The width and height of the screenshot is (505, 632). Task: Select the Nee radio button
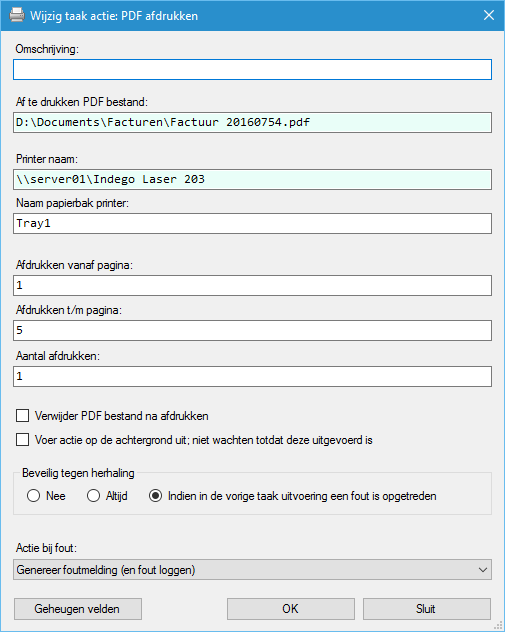[33, 495]
